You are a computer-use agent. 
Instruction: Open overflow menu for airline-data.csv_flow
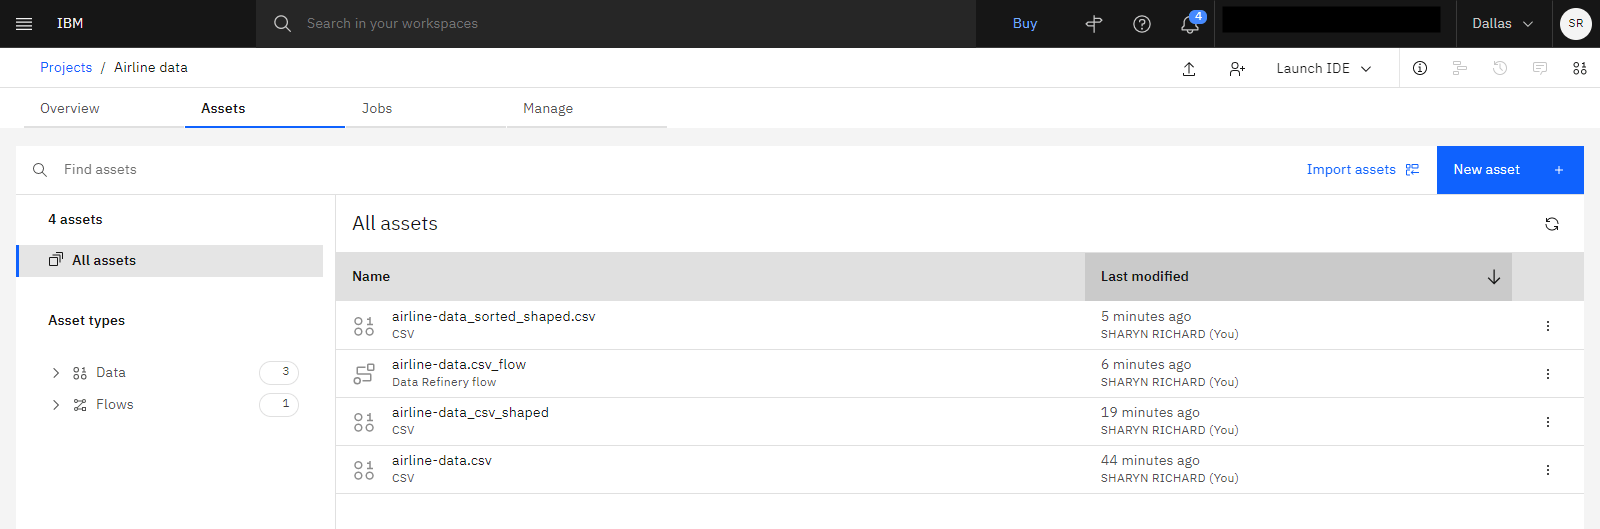[1548, 374]
